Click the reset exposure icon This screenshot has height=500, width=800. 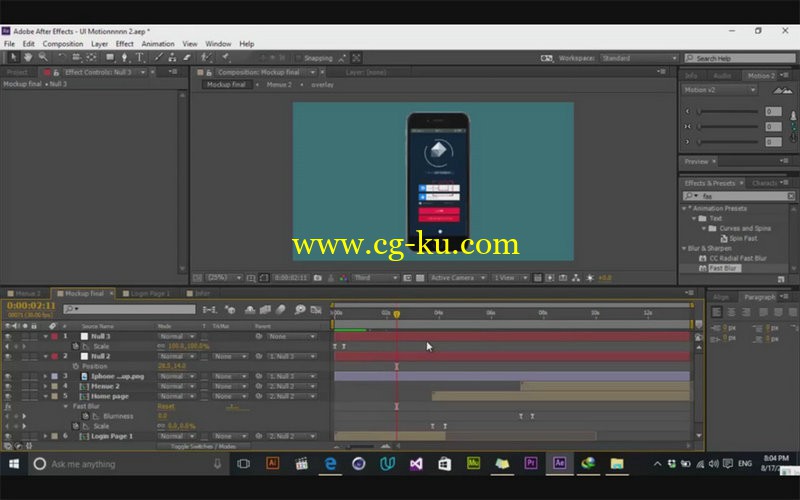click(x=590, y=278)
